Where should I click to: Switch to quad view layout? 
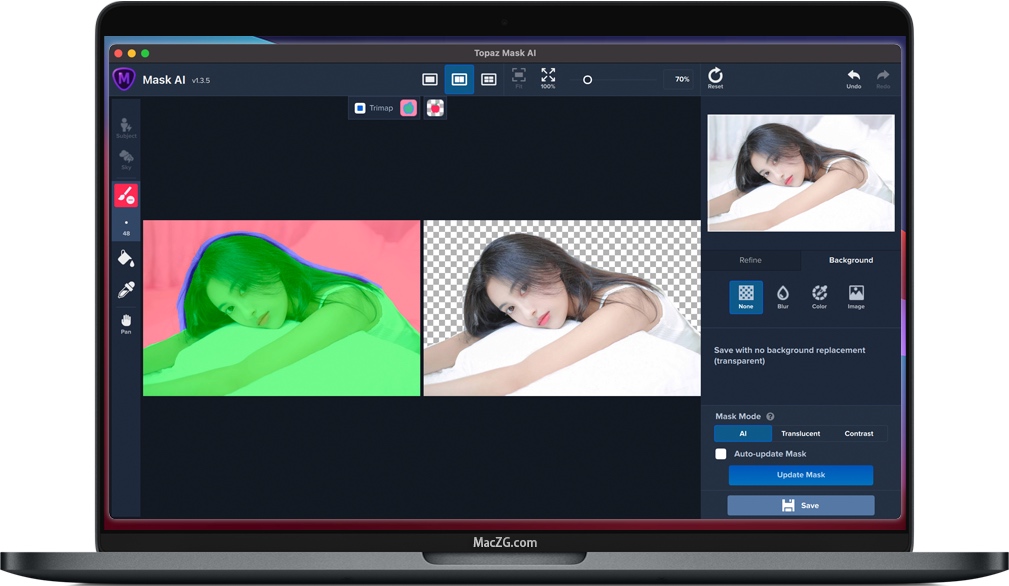pos(488,79)
